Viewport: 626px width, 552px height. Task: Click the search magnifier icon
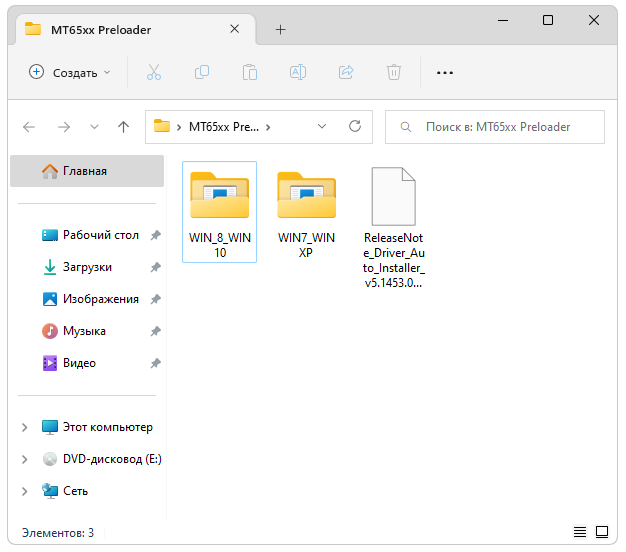(x=406, y=127)
